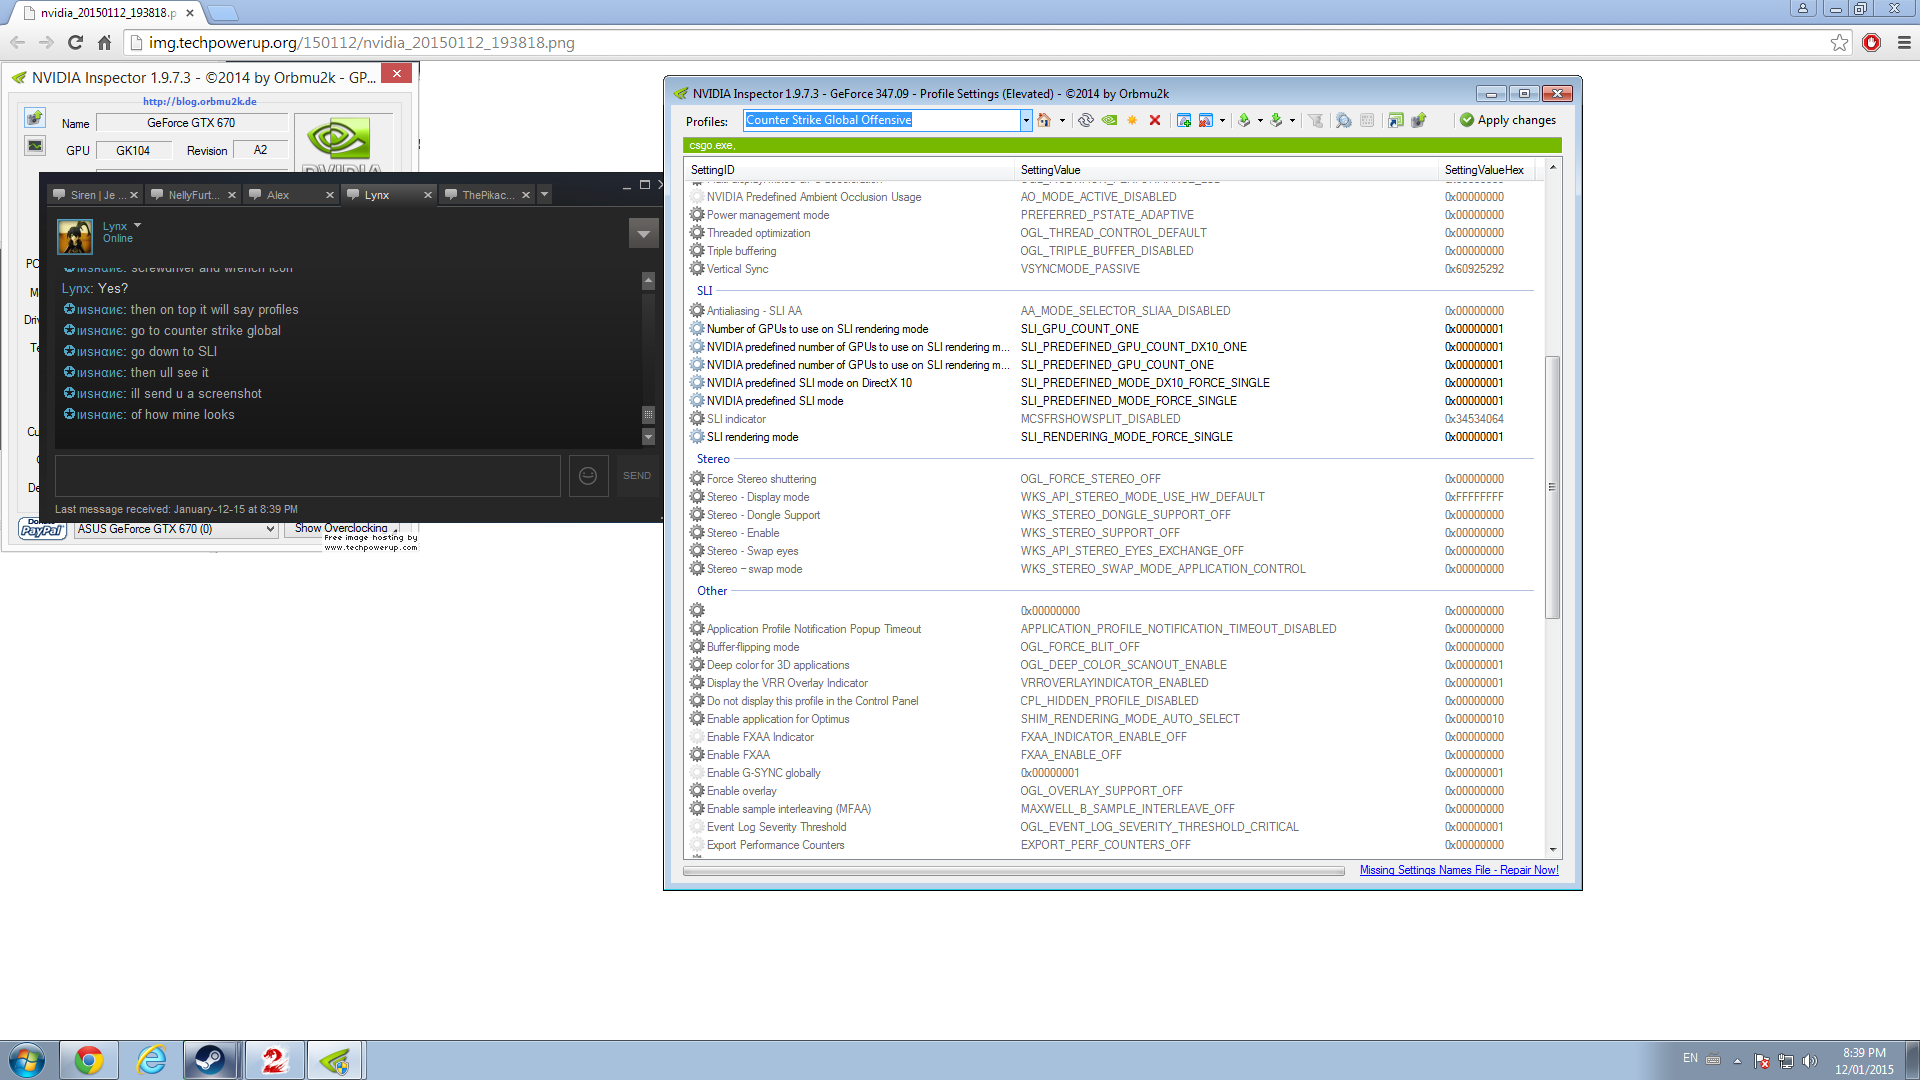Select the NellyFurt chat tab

(x=193, y=195)
